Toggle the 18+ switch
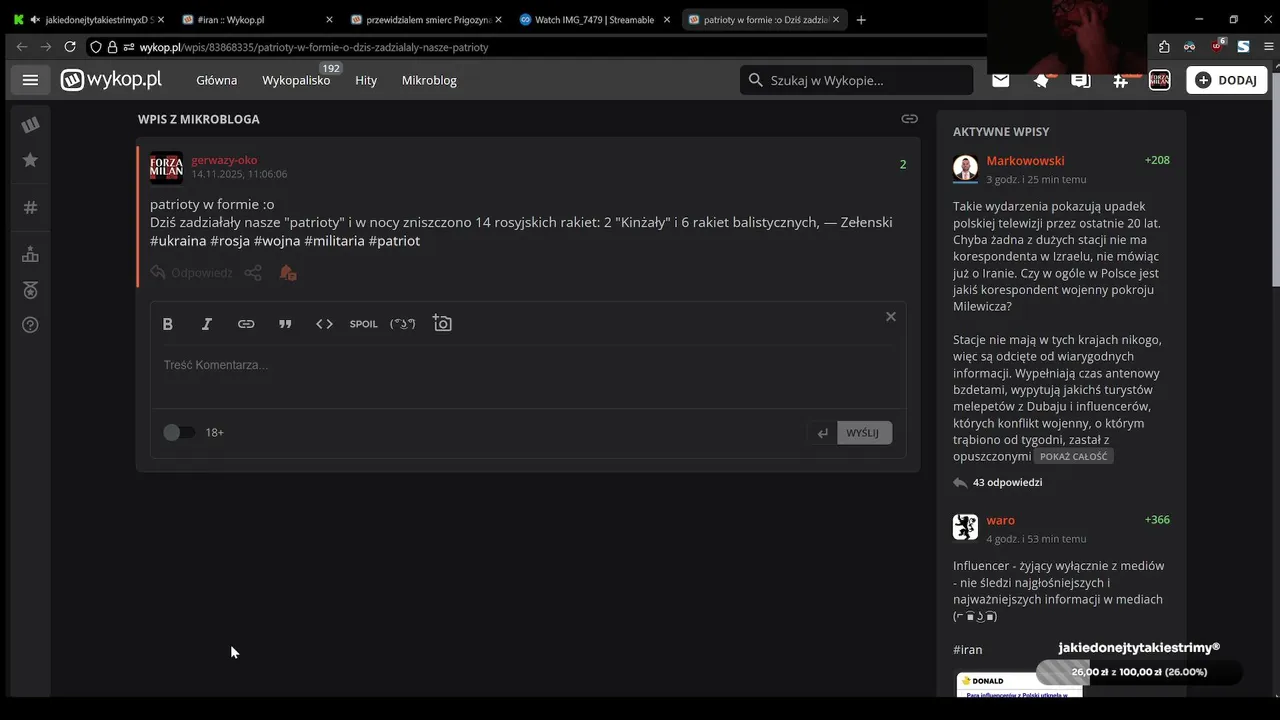1280x720 pixels. pyautogui.click(x=179, y=432)
